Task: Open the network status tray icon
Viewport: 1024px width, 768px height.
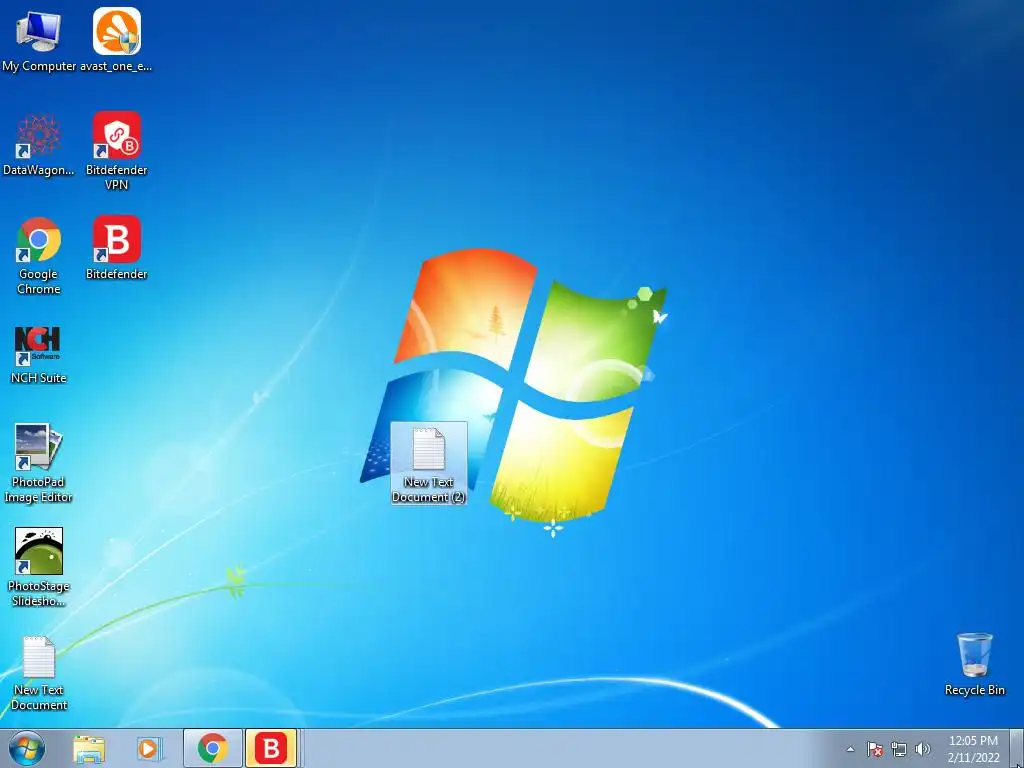Action: coord(899,749)
